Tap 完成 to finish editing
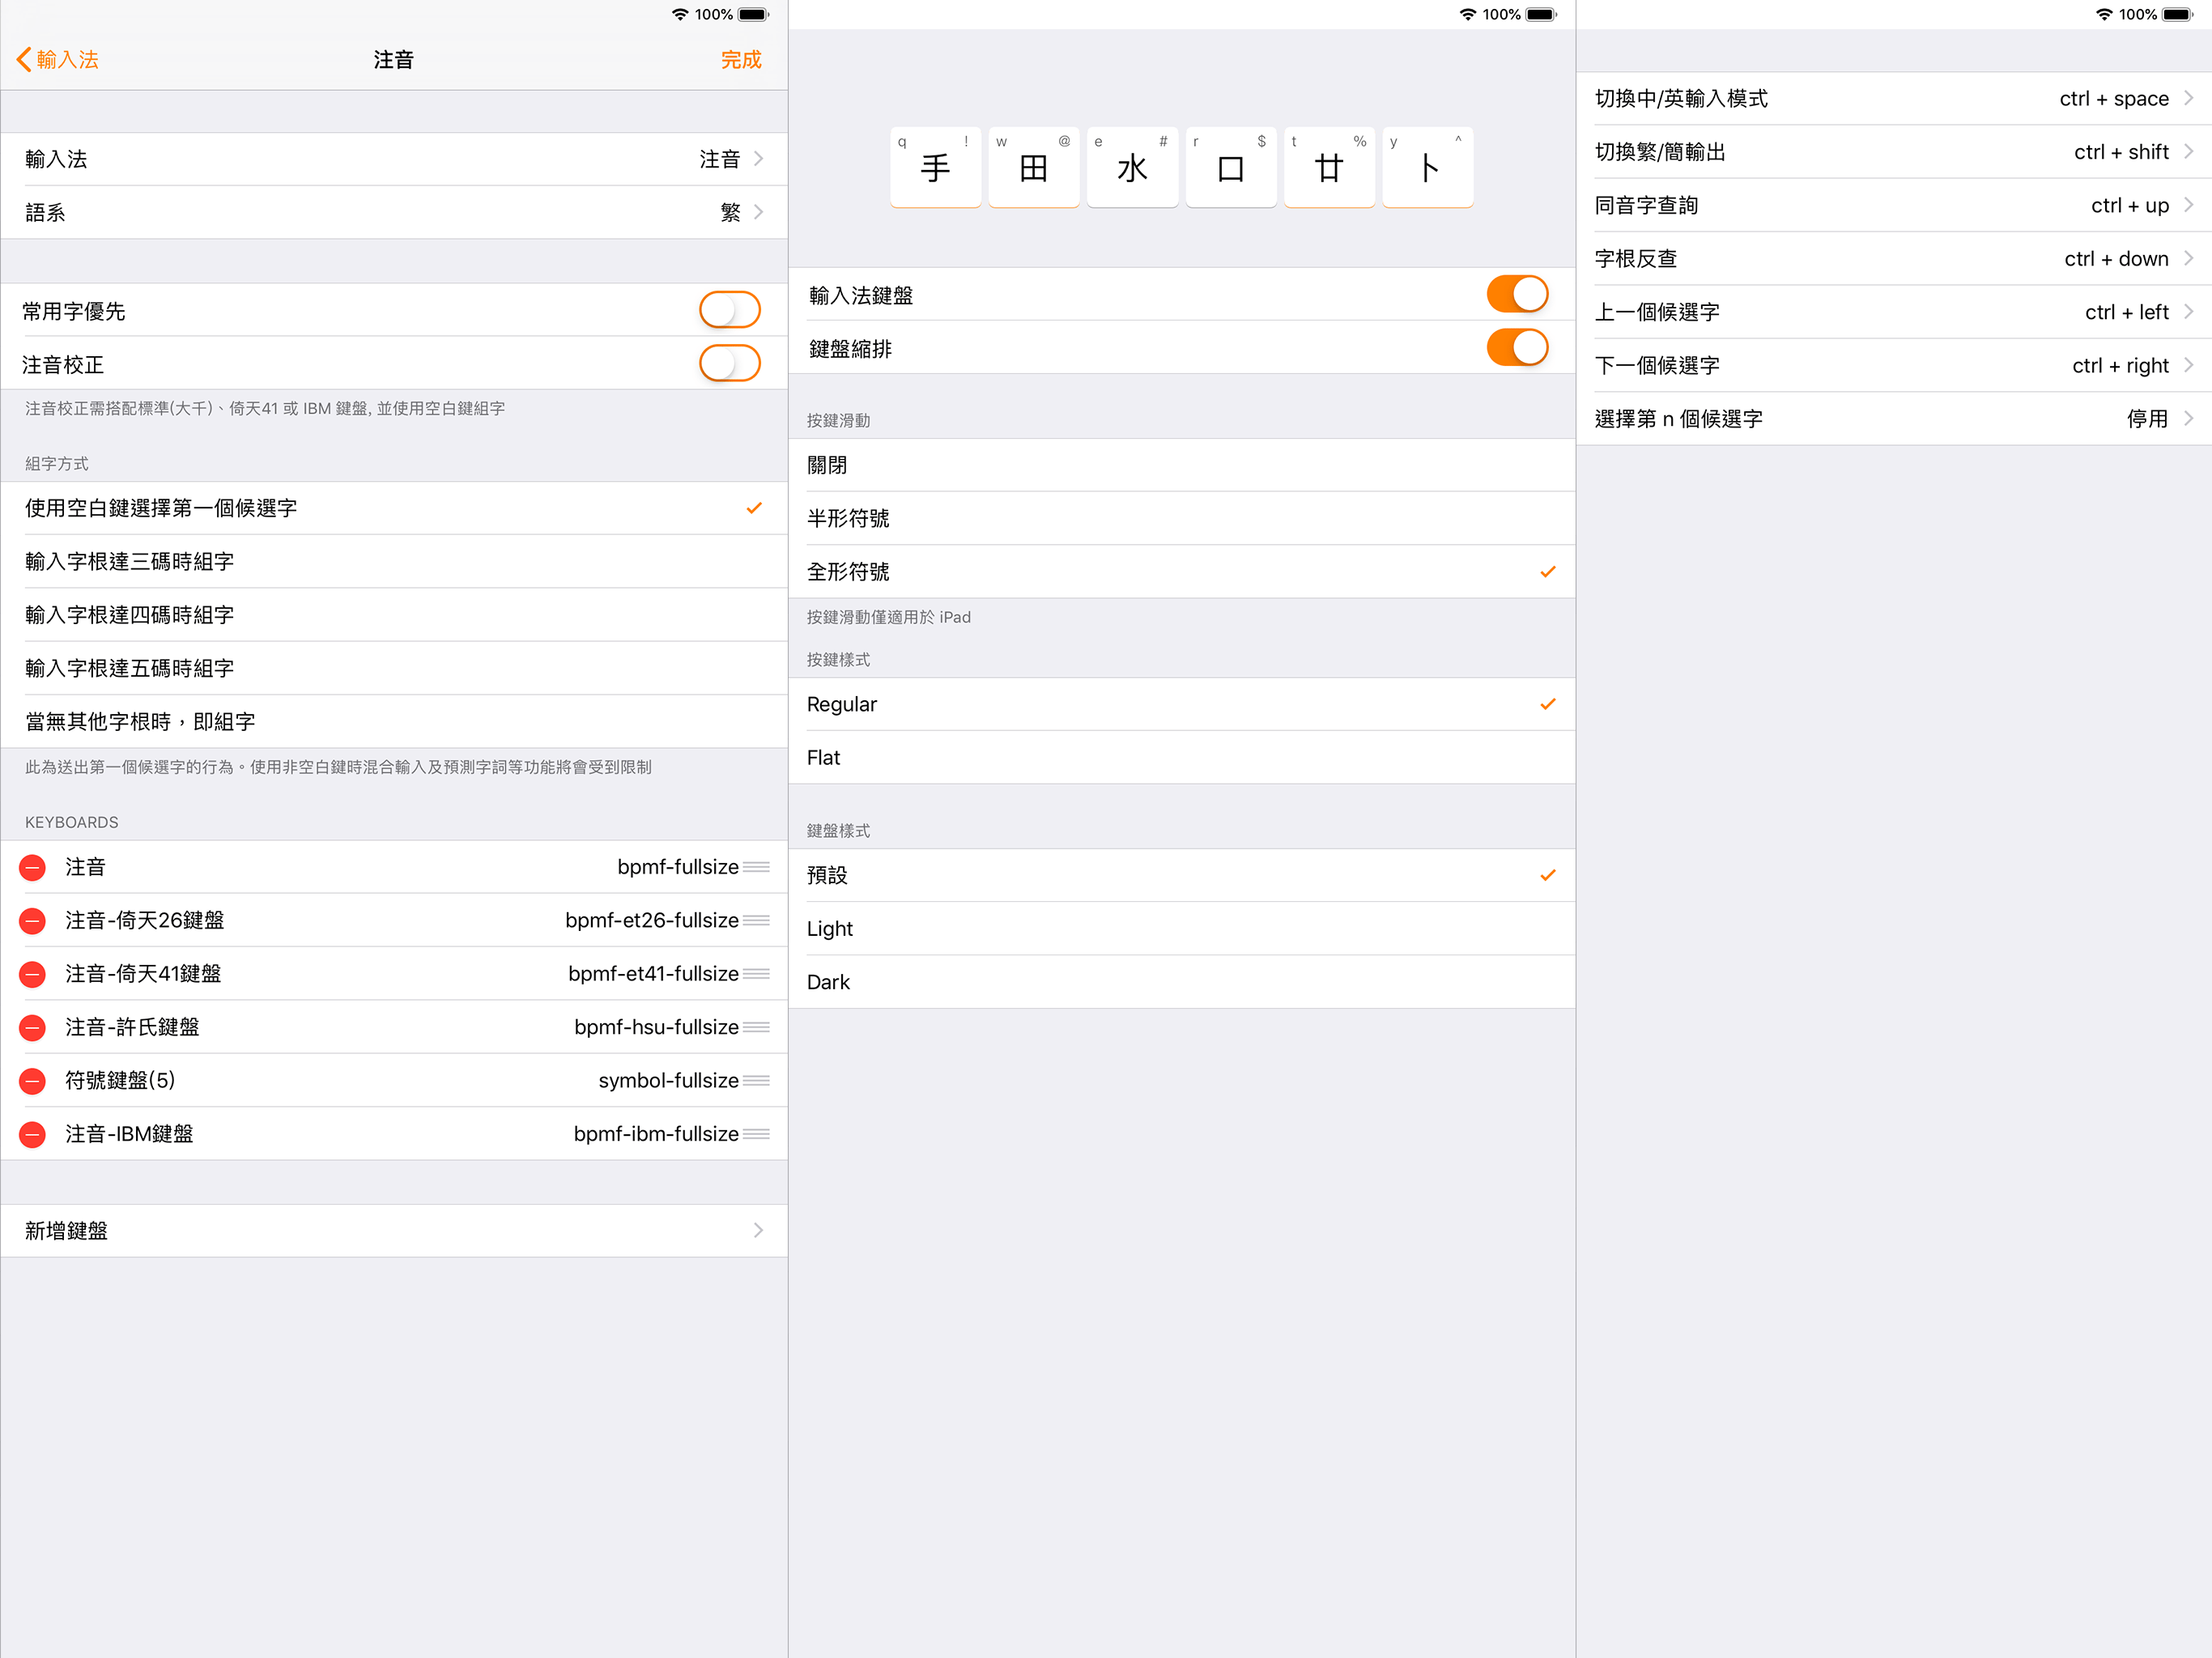The image size is (2212, 1658). click(741, 60)
